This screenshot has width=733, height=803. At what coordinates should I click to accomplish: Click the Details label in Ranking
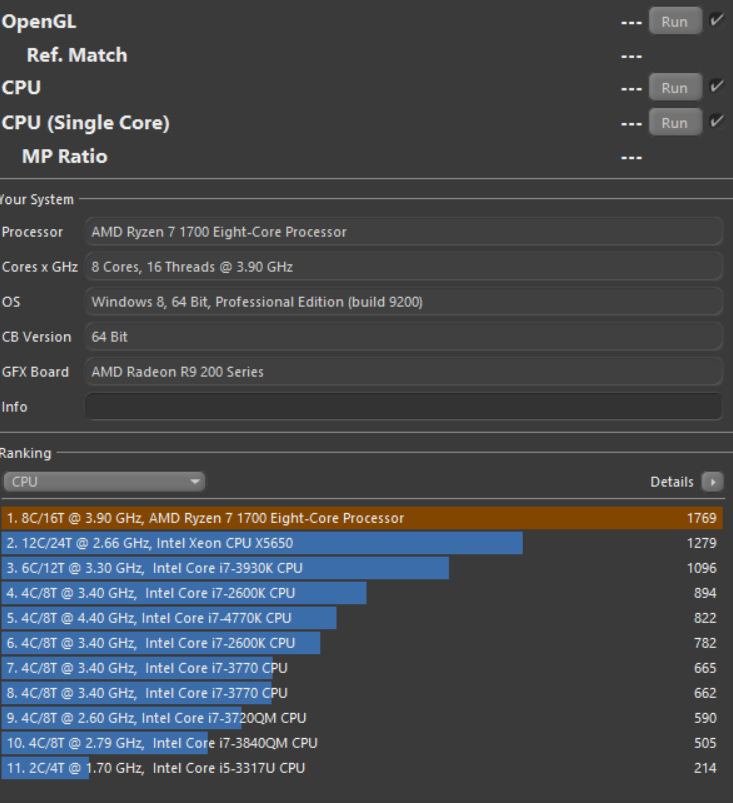pos(672,482)
